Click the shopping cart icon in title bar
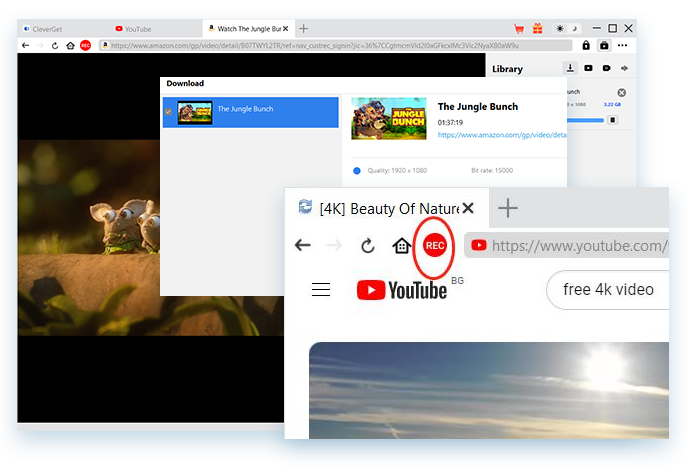This screenshot has width=689, height=474. coord(519,28)
